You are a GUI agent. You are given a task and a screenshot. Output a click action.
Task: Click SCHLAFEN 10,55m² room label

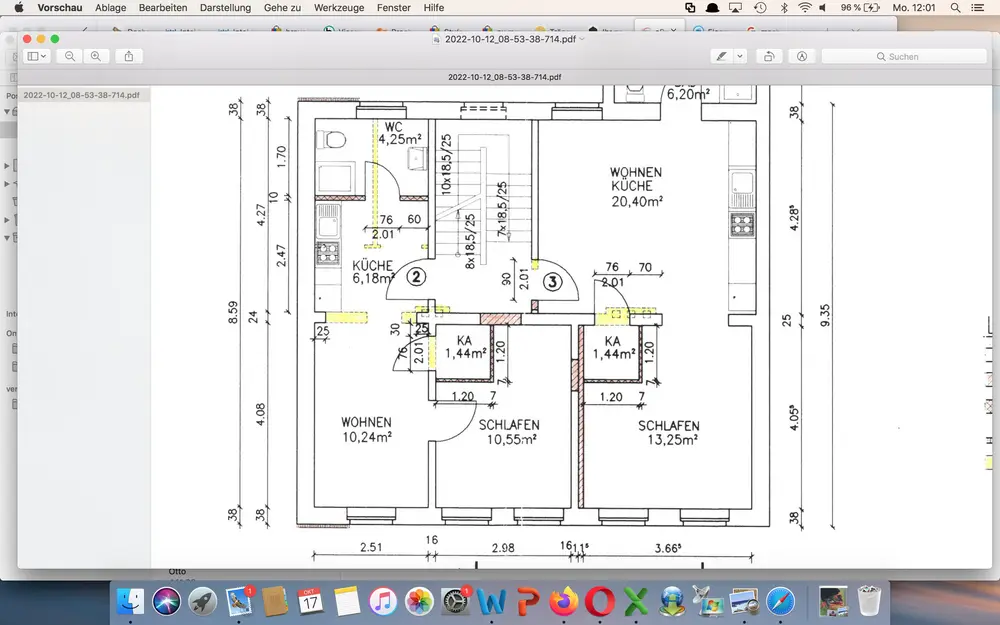click(510, 432)
